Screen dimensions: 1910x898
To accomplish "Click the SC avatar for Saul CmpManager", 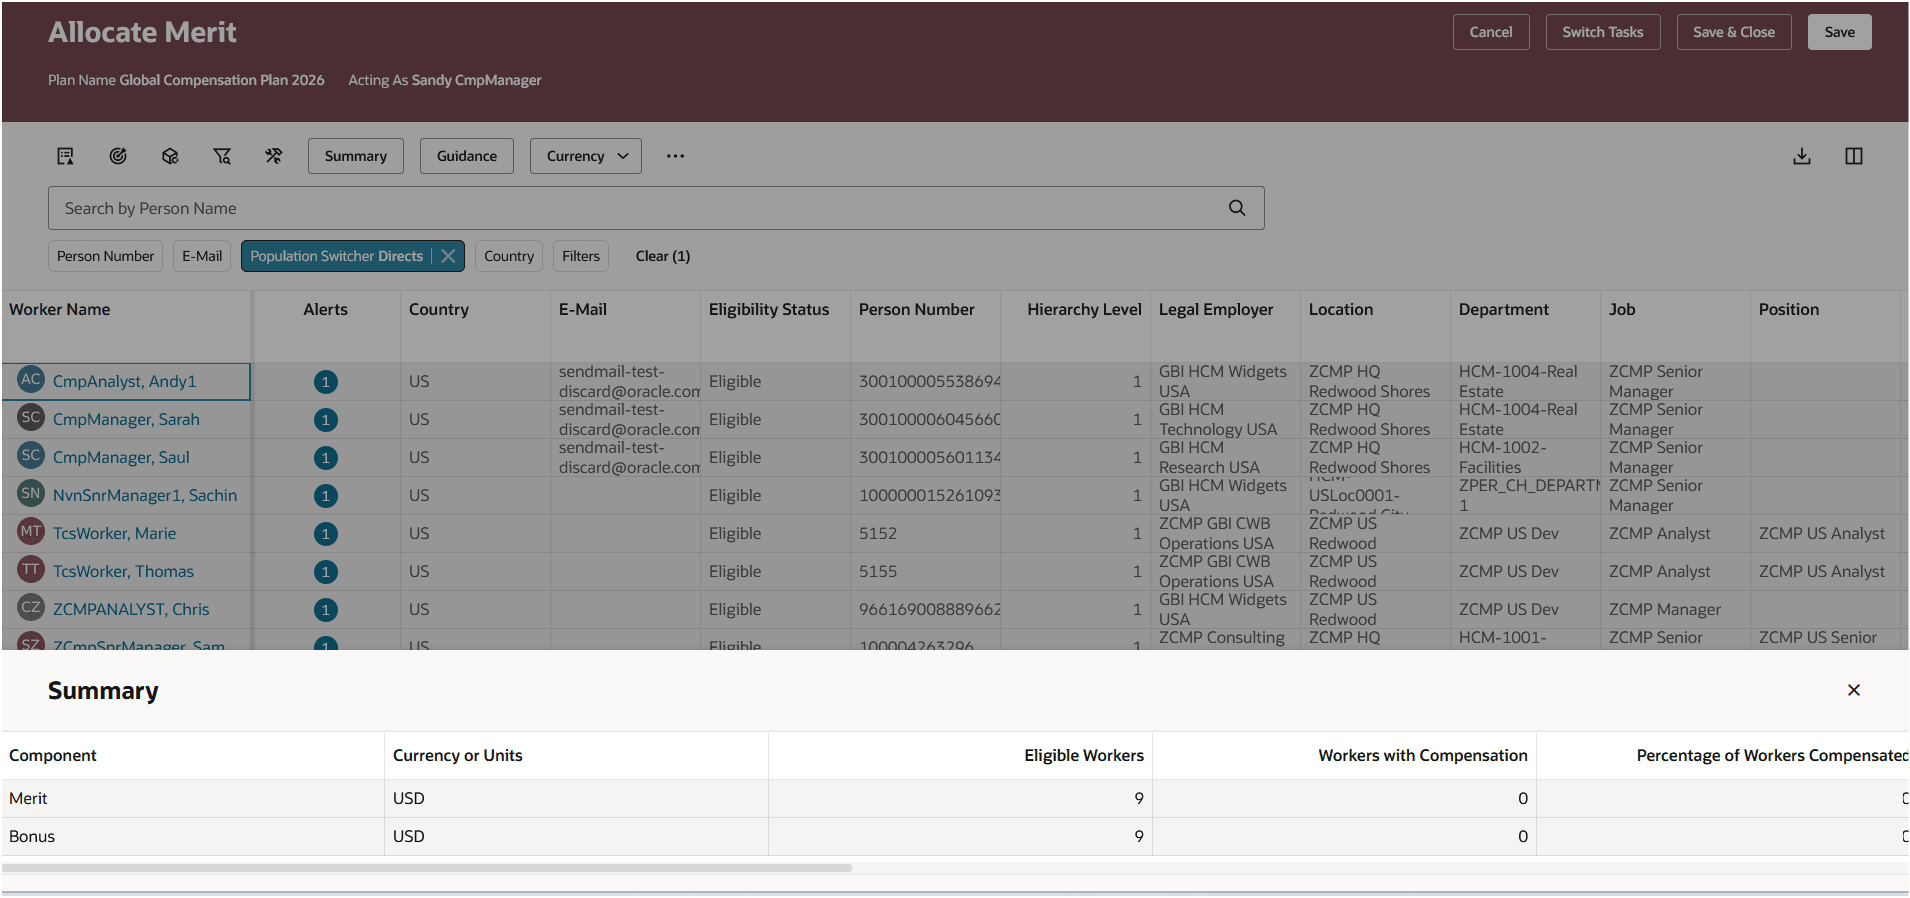I will pyautogui.click(x=31, y=456).
